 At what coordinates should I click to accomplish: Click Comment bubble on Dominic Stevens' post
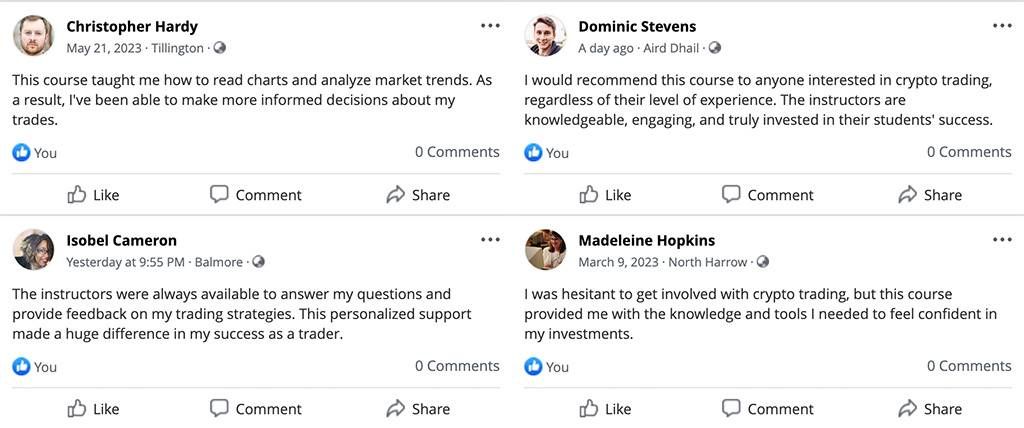coord(732,195)
